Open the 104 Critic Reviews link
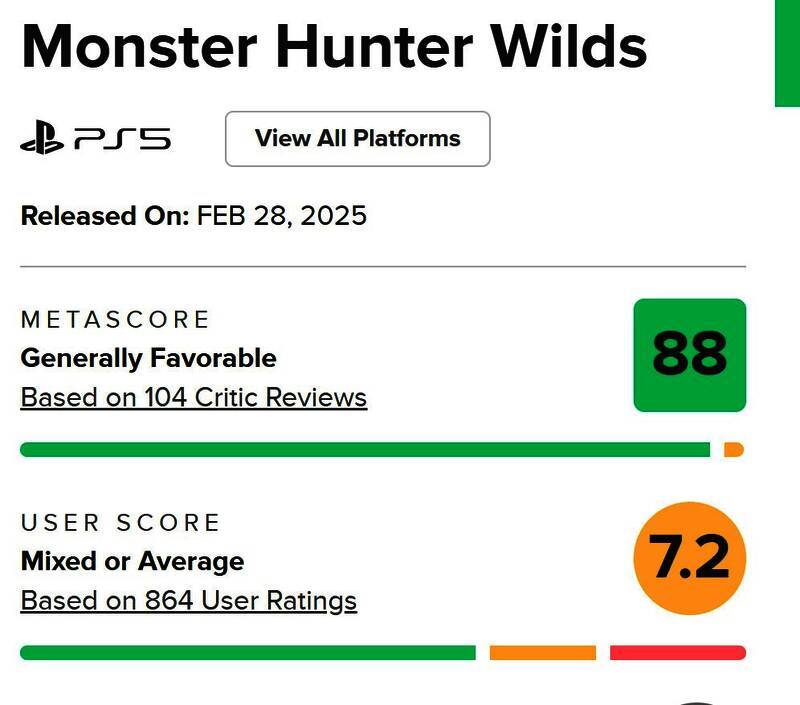The width and height of the screenshot is (800, 705). pos(194,398)
